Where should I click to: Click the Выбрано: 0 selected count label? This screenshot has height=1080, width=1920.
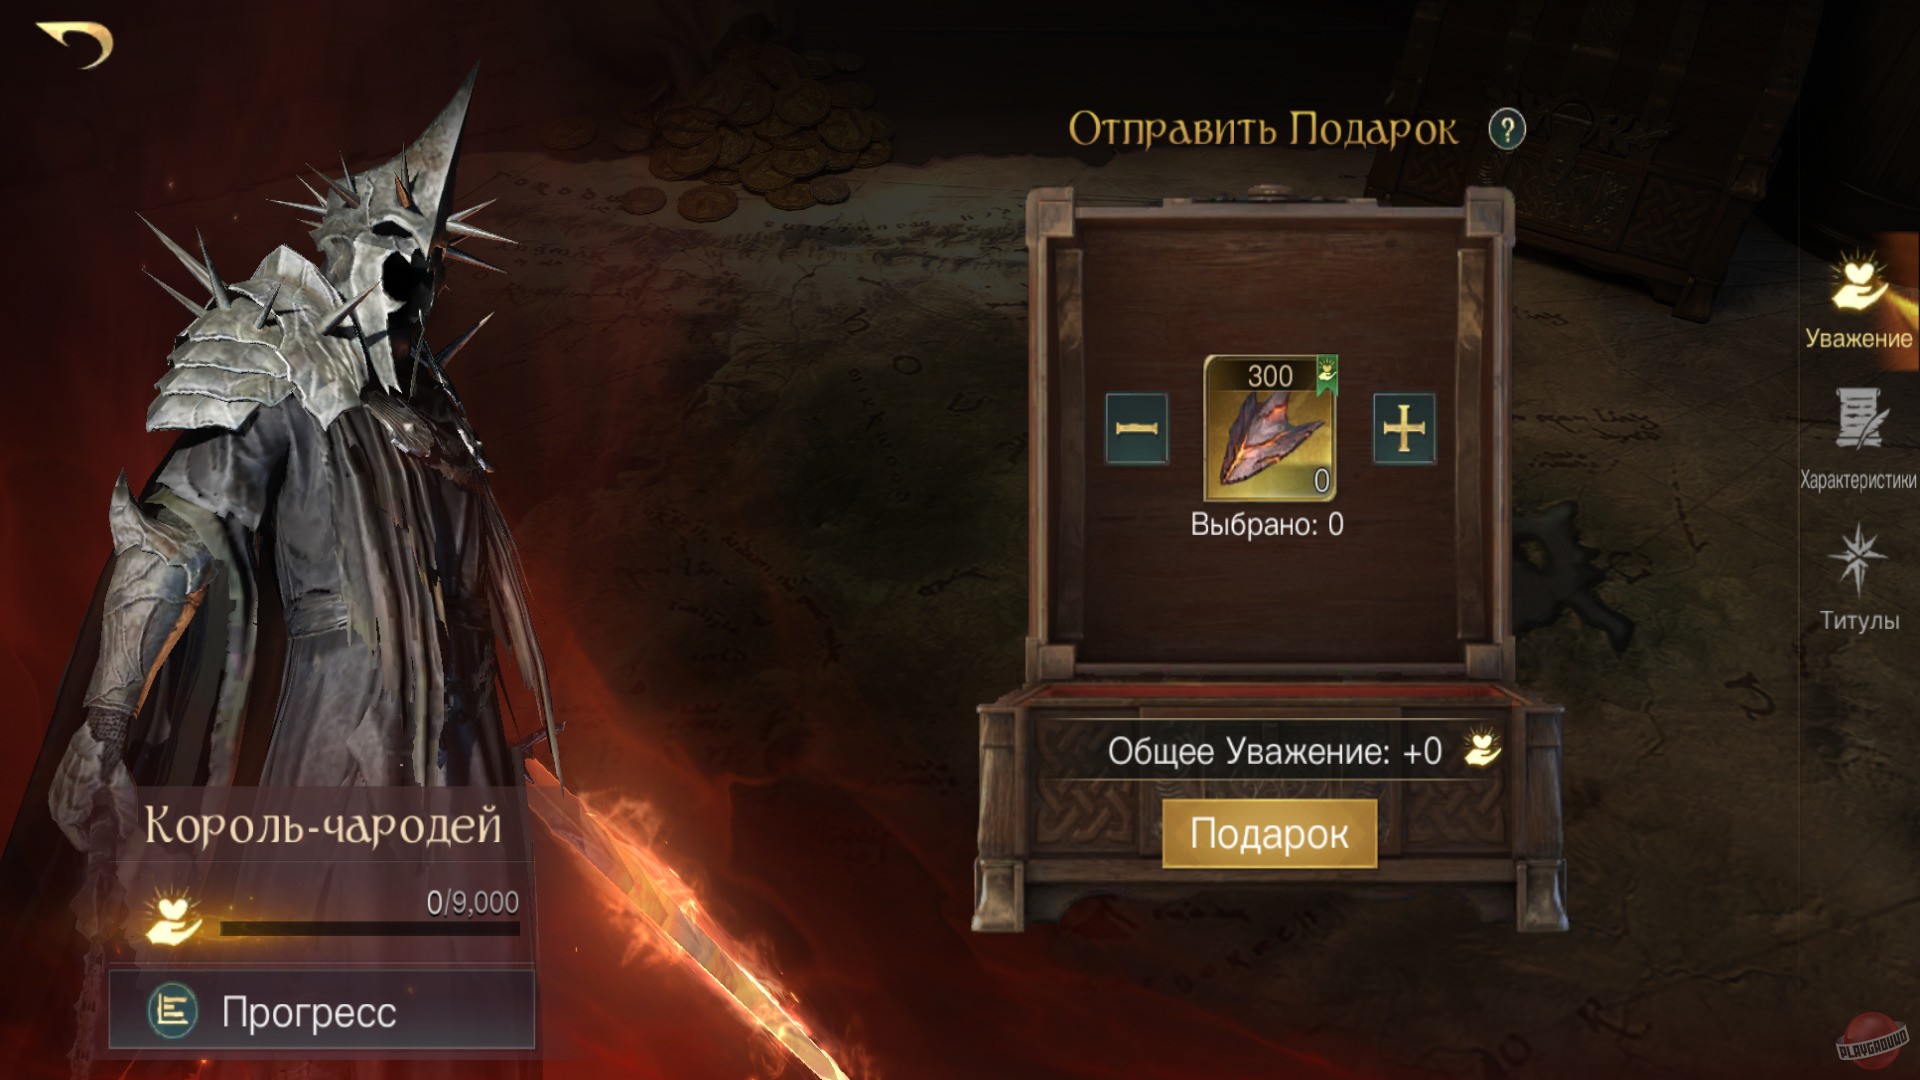[1267, 524]
